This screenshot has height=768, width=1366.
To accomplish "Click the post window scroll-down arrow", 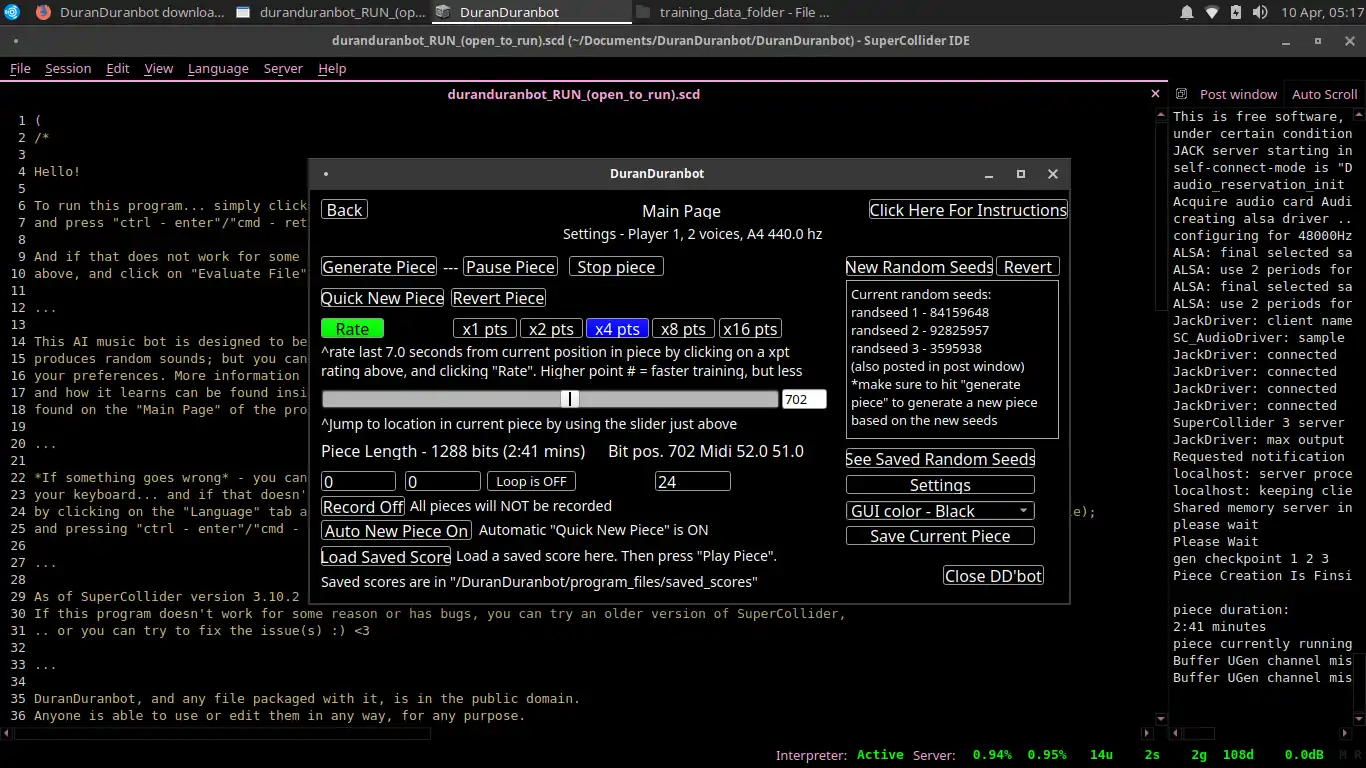I will pos(1360,719).
